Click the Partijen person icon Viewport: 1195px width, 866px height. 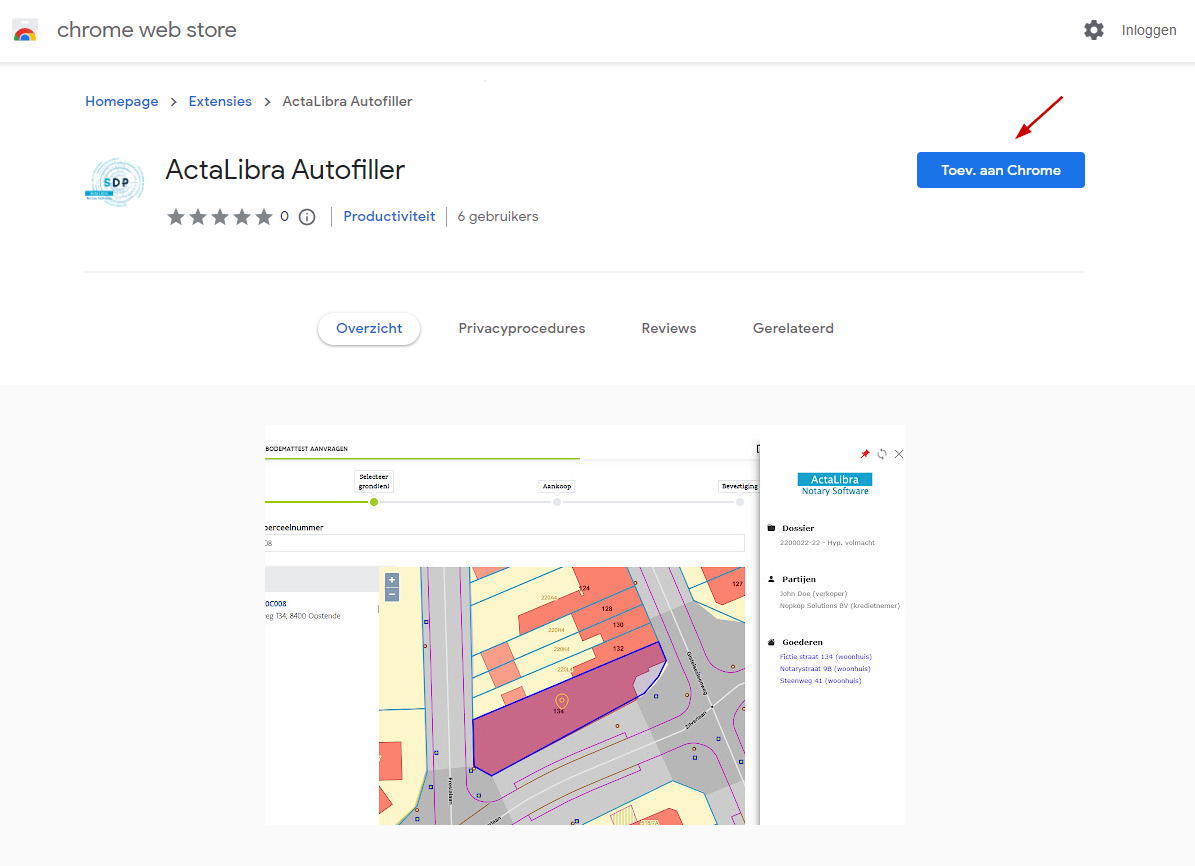771,579
